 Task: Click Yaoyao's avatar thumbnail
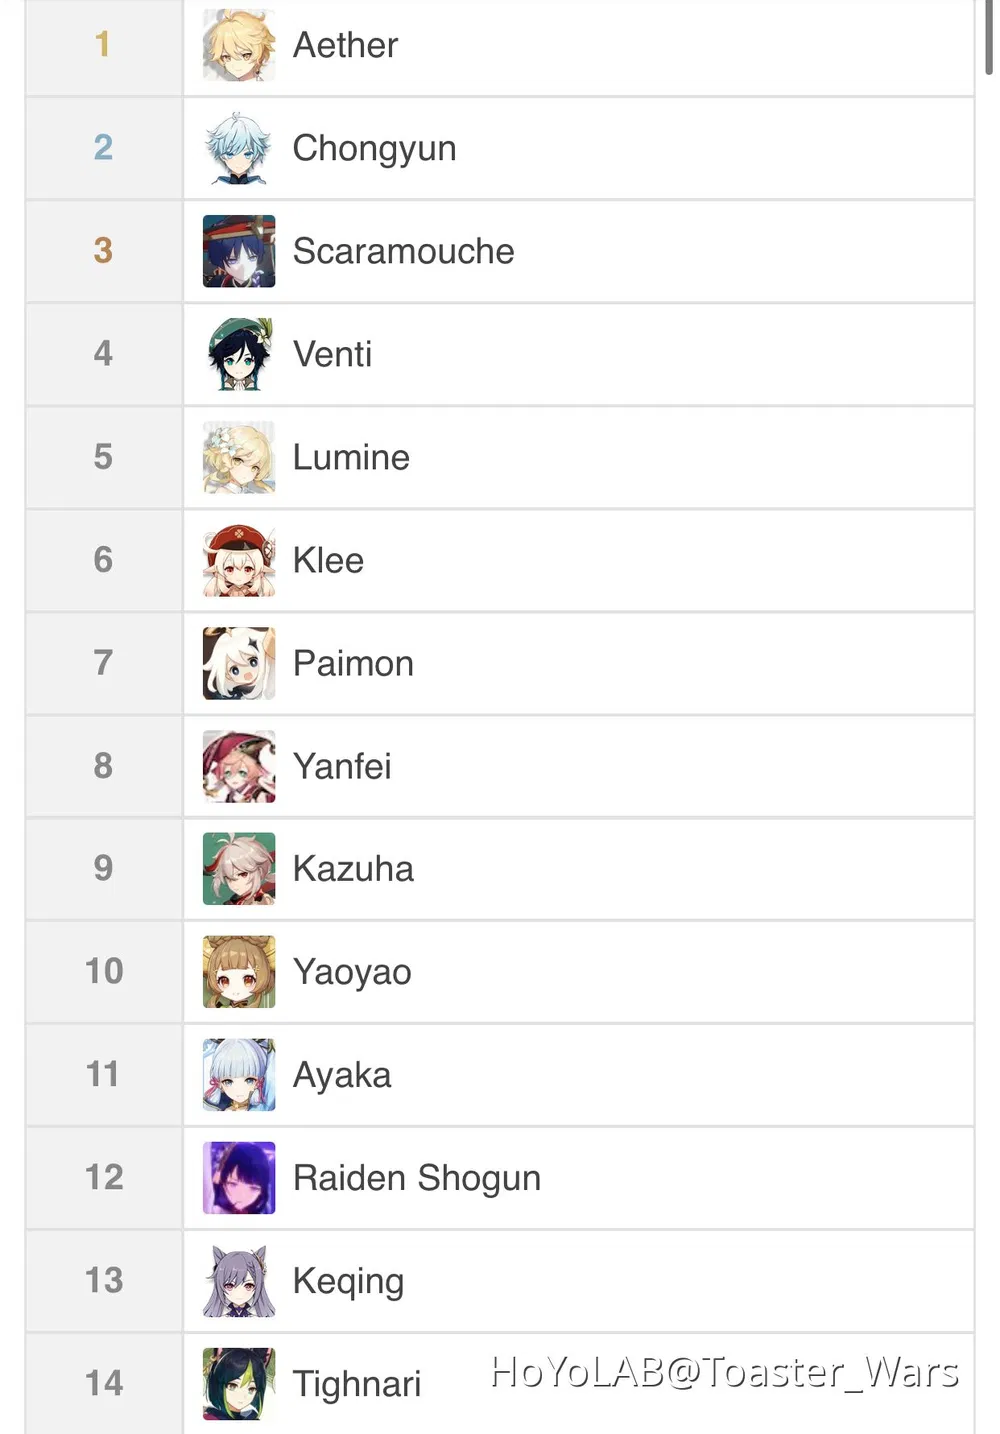[239, 972]
